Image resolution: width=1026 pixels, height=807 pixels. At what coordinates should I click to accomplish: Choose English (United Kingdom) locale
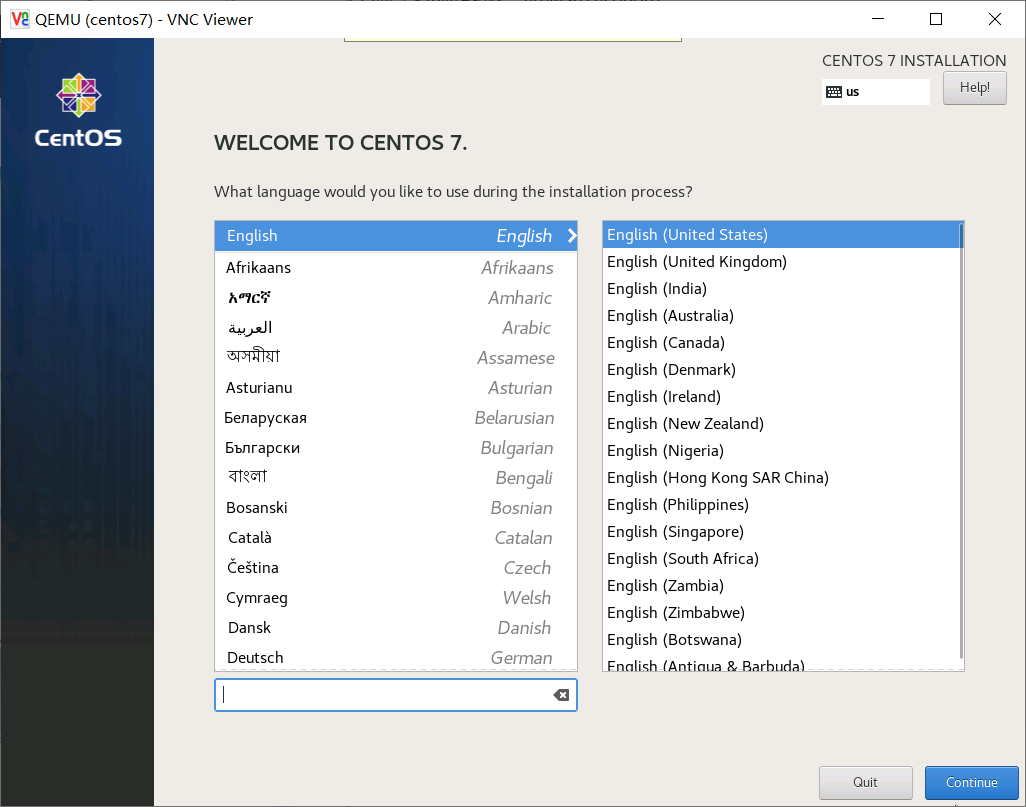[781, 262]
